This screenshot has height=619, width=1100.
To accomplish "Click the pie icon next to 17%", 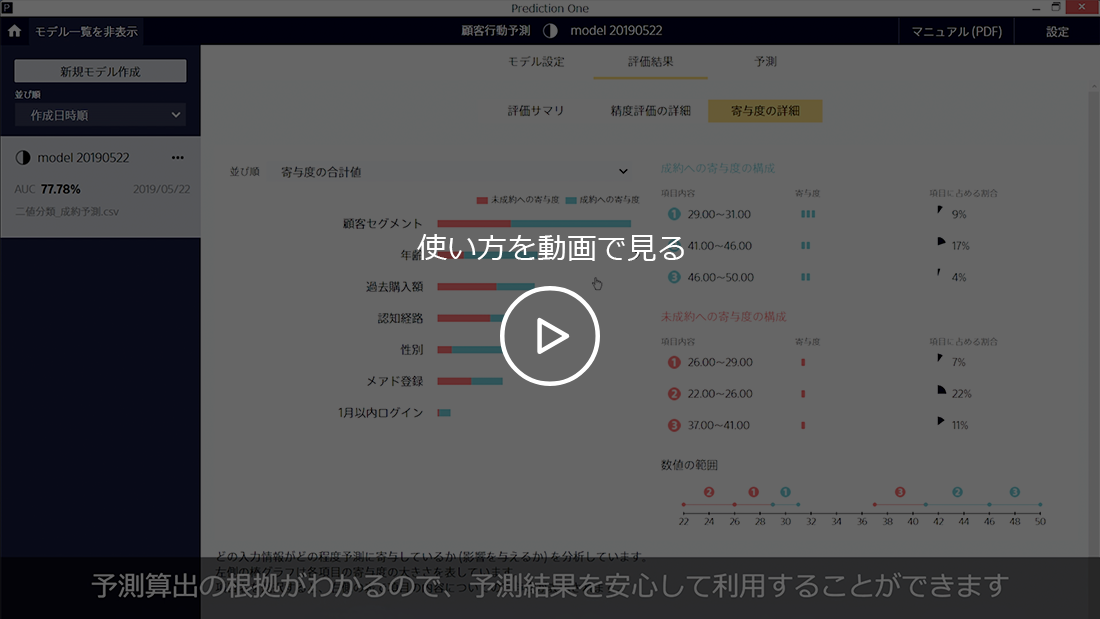I will tap(941, 241).
